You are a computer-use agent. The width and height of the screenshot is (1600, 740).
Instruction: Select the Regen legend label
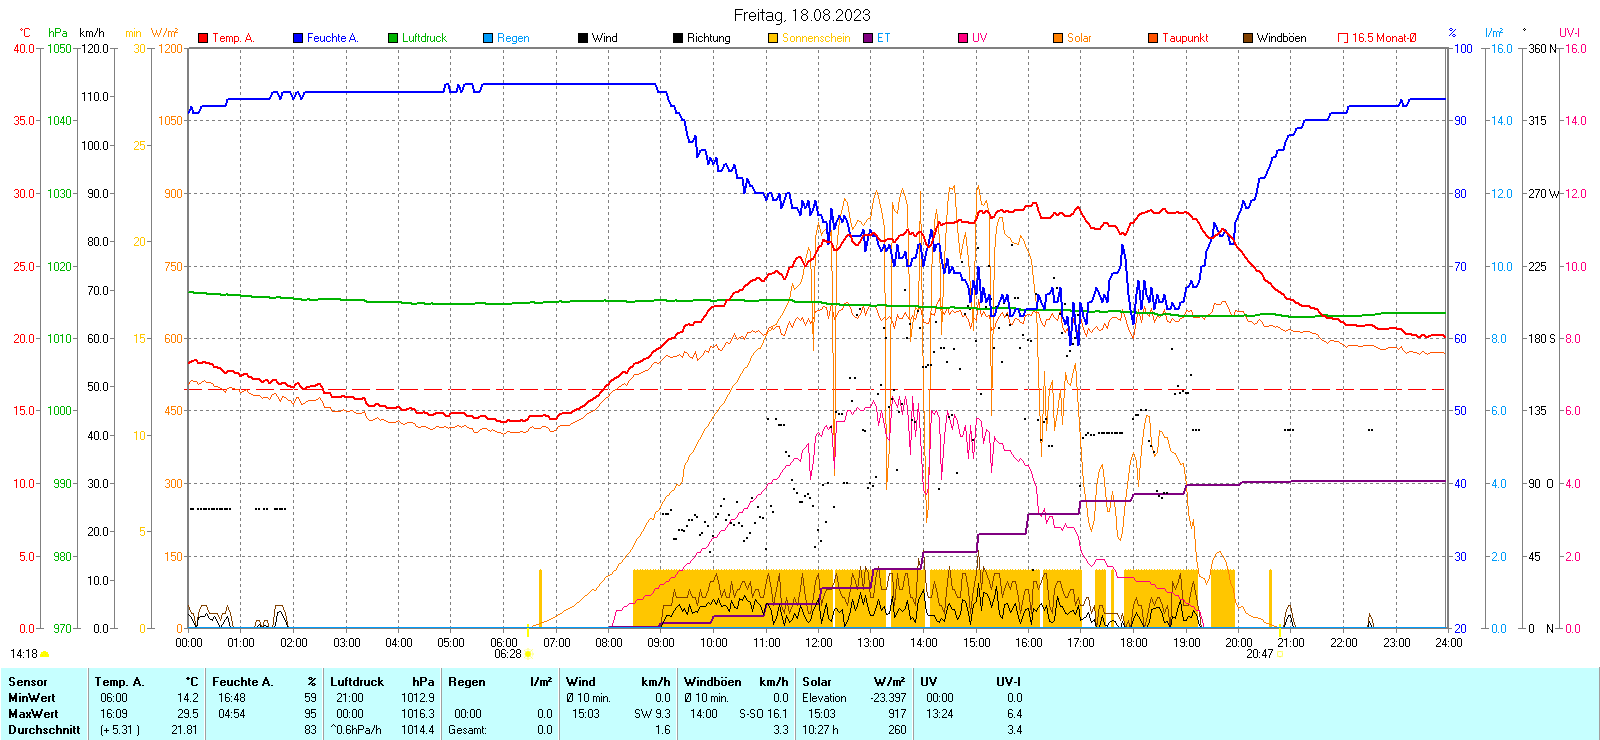[x=513, y=38]
